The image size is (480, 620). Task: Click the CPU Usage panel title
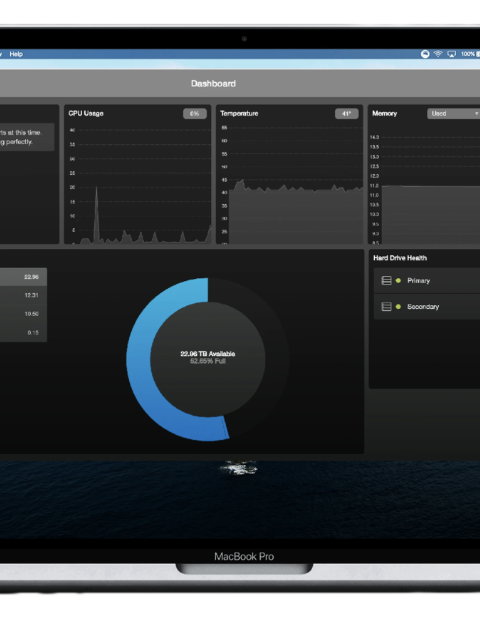point(86,113)
